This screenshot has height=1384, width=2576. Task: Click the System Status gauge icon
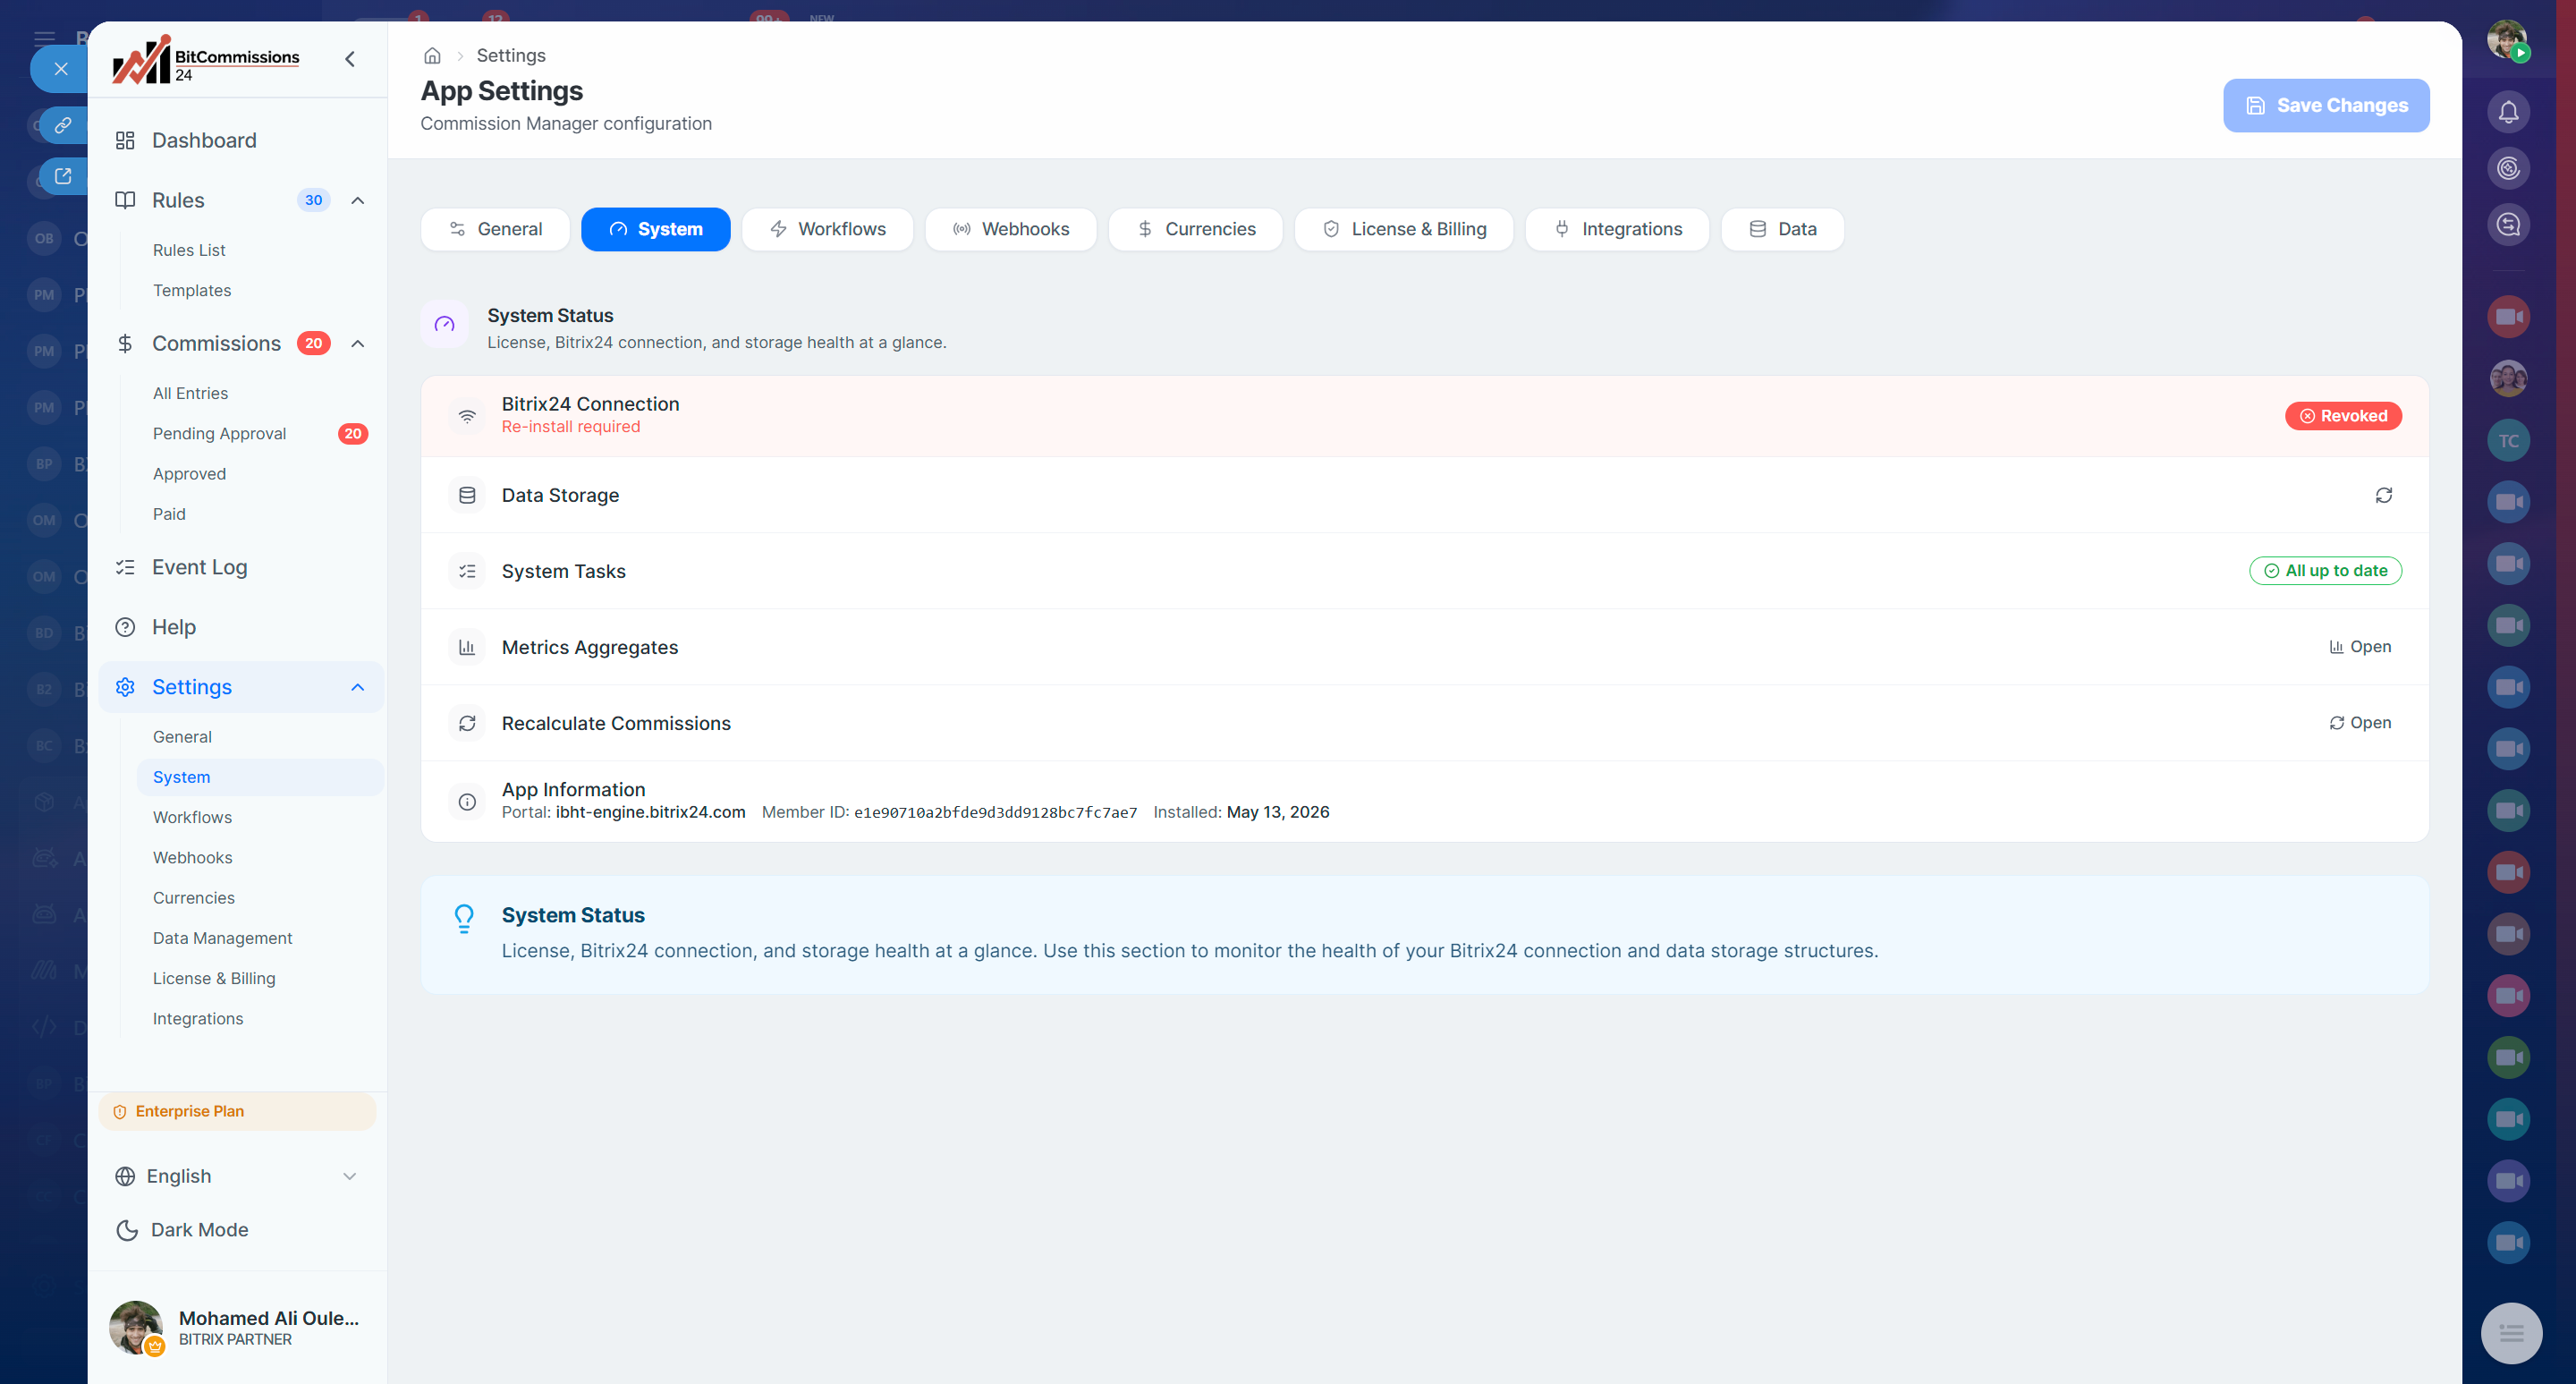point(444,324)
